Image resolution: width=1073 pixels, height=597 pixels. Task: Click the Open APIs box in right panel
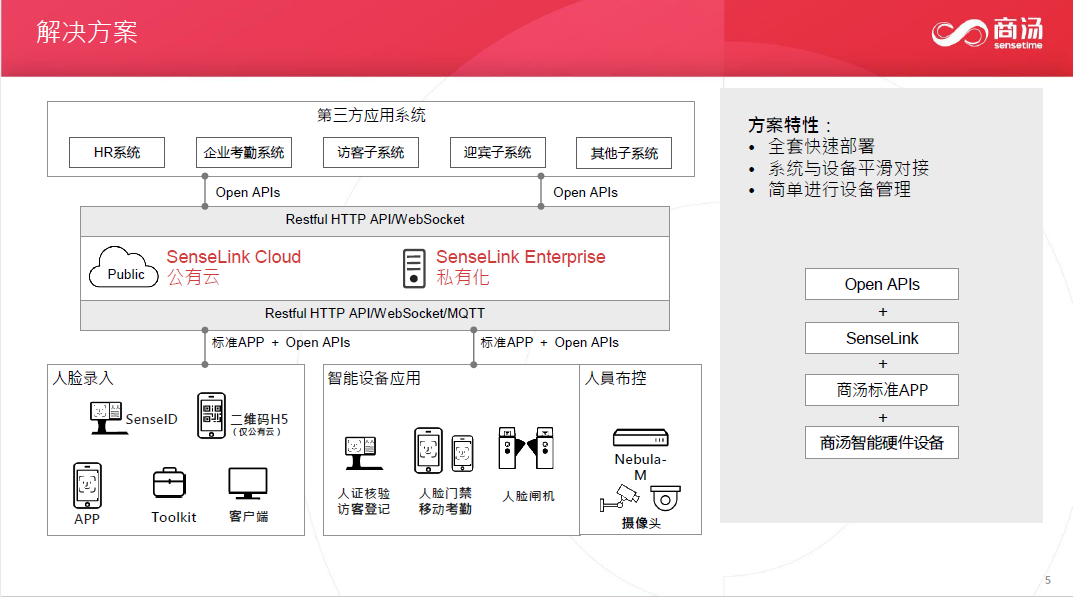[x=882, y=284]
